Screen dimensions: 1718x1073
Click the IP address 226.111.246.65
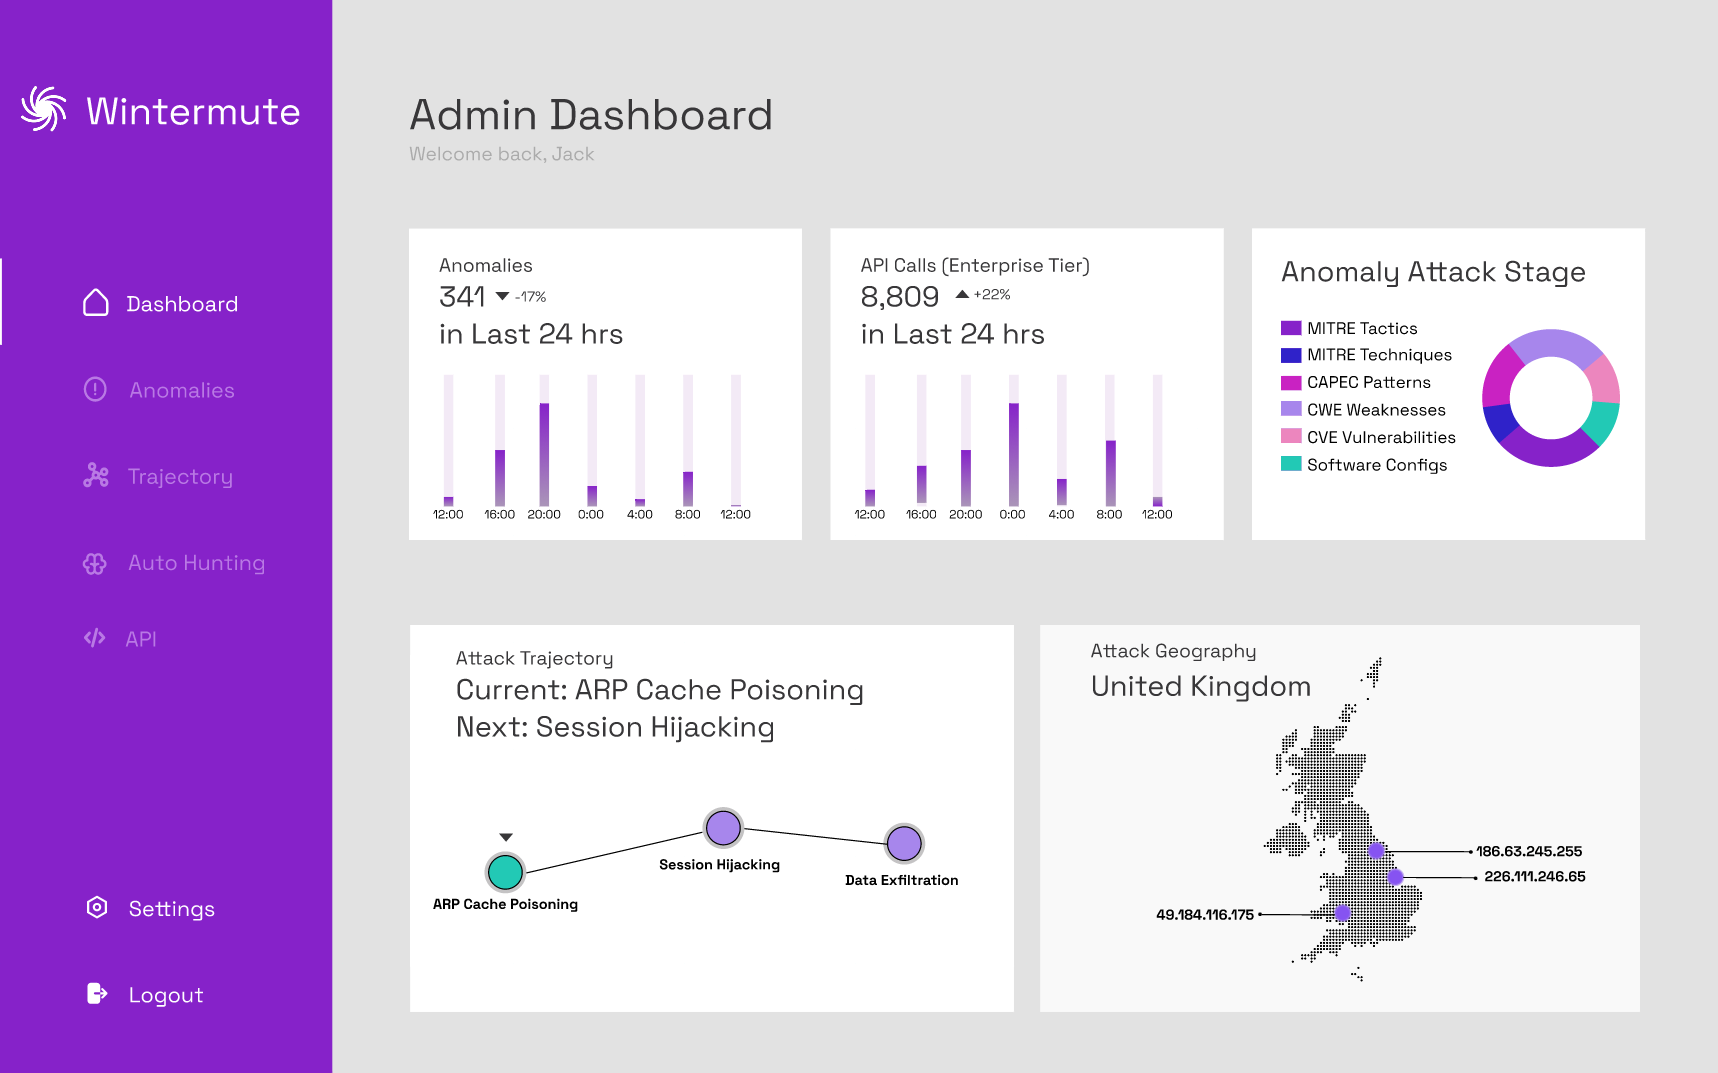coord(1534,877)
